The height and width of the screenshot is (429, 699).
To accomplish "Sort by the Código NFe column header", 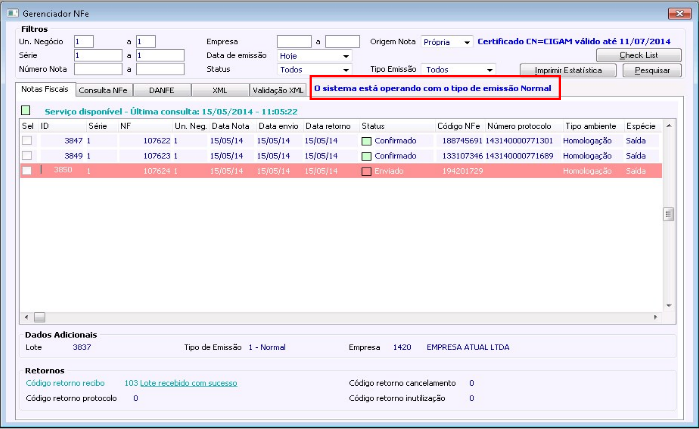I will [x=459, y=127].
